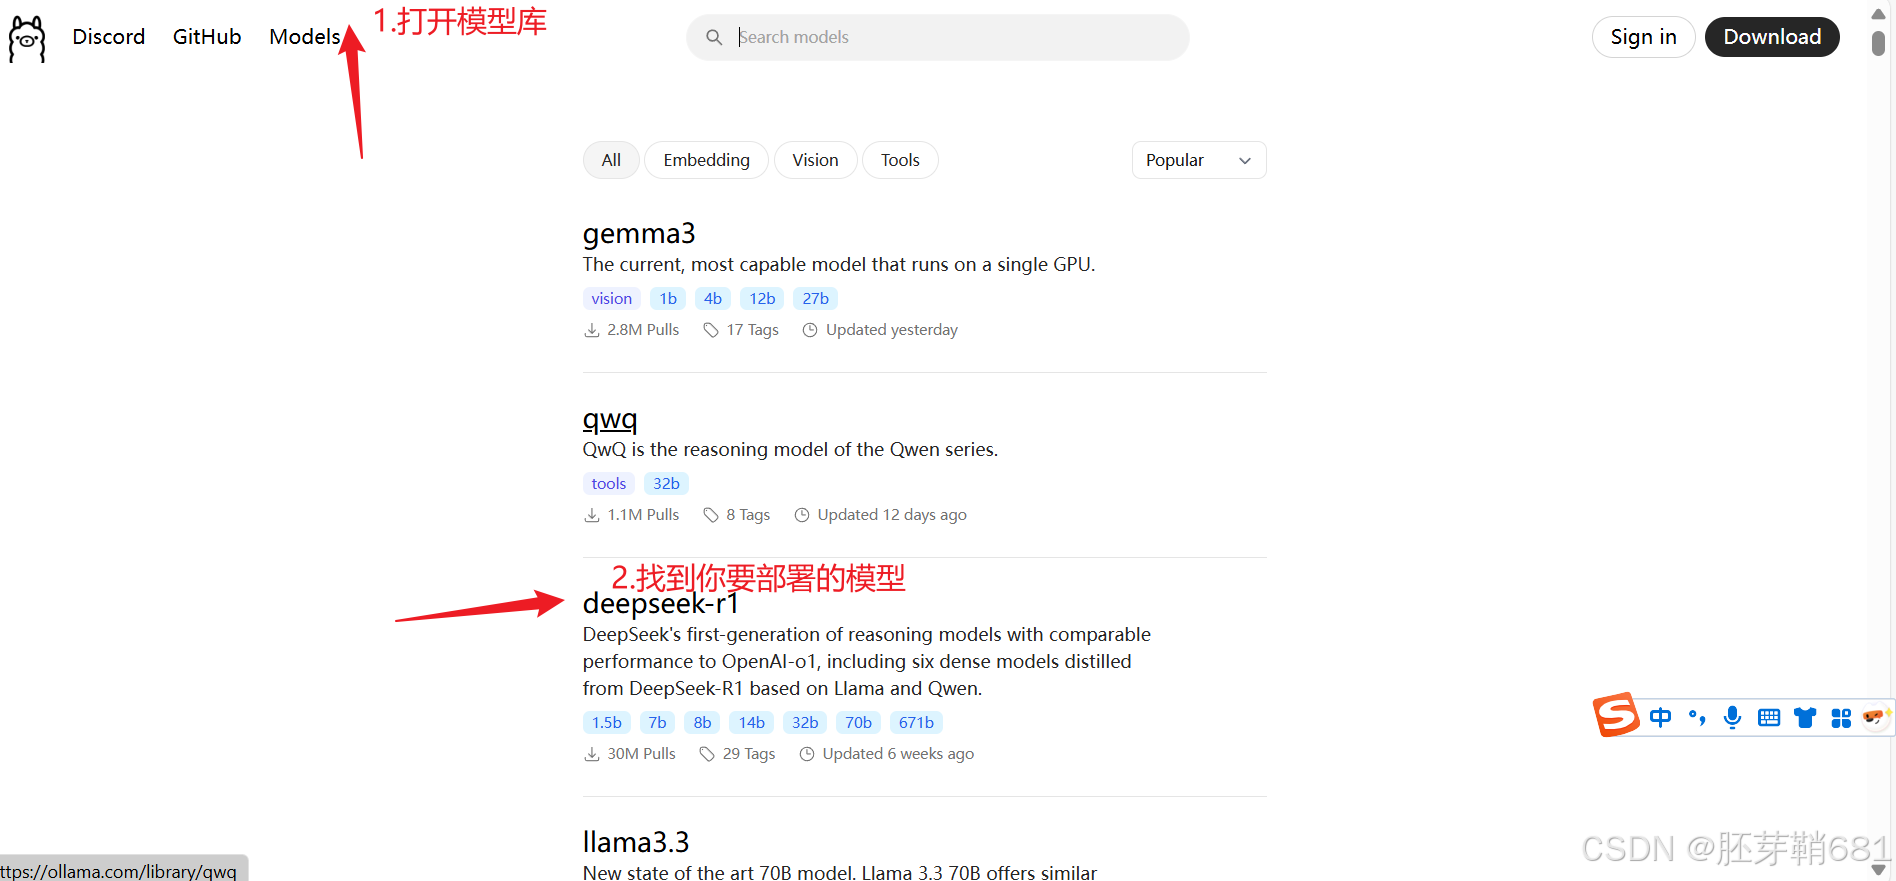Click the scrollbar down arrow
Viewport: 1896px width, 881px height.
point(1879,870)
